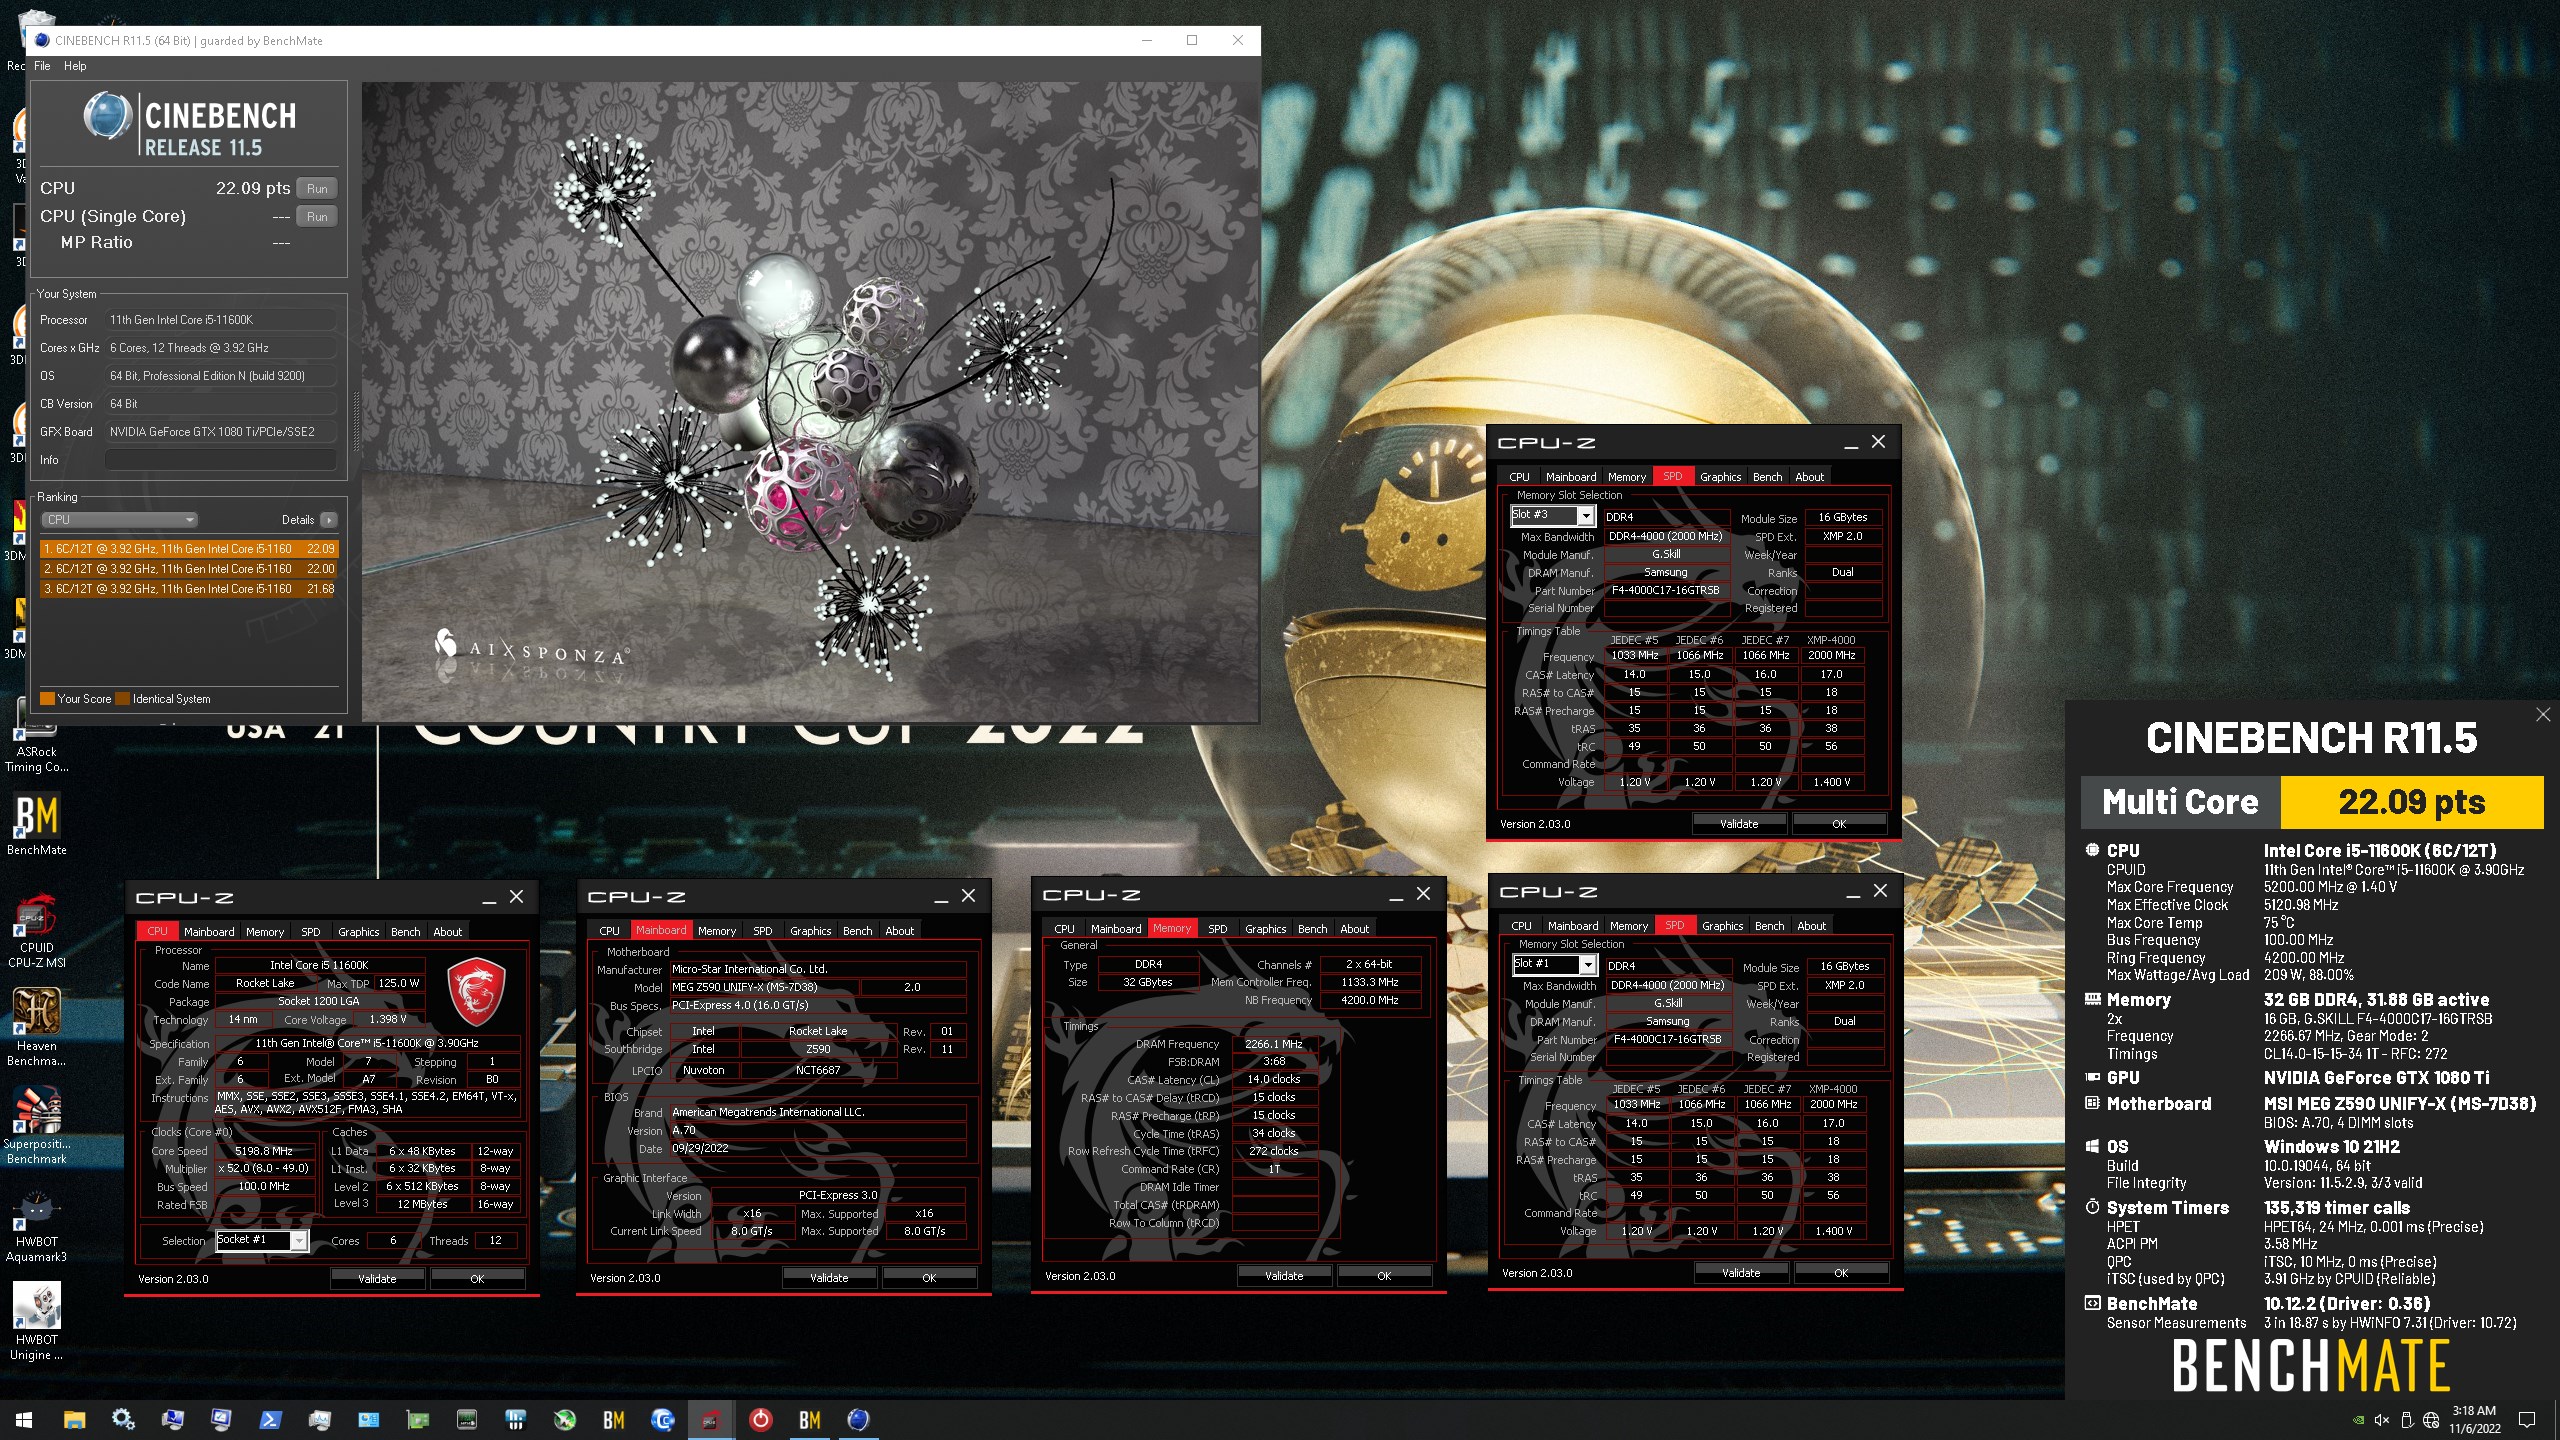Open the Superposition Benchmark desktop shortcut
This screenshot has height=1440, width=2560.
37,1126
